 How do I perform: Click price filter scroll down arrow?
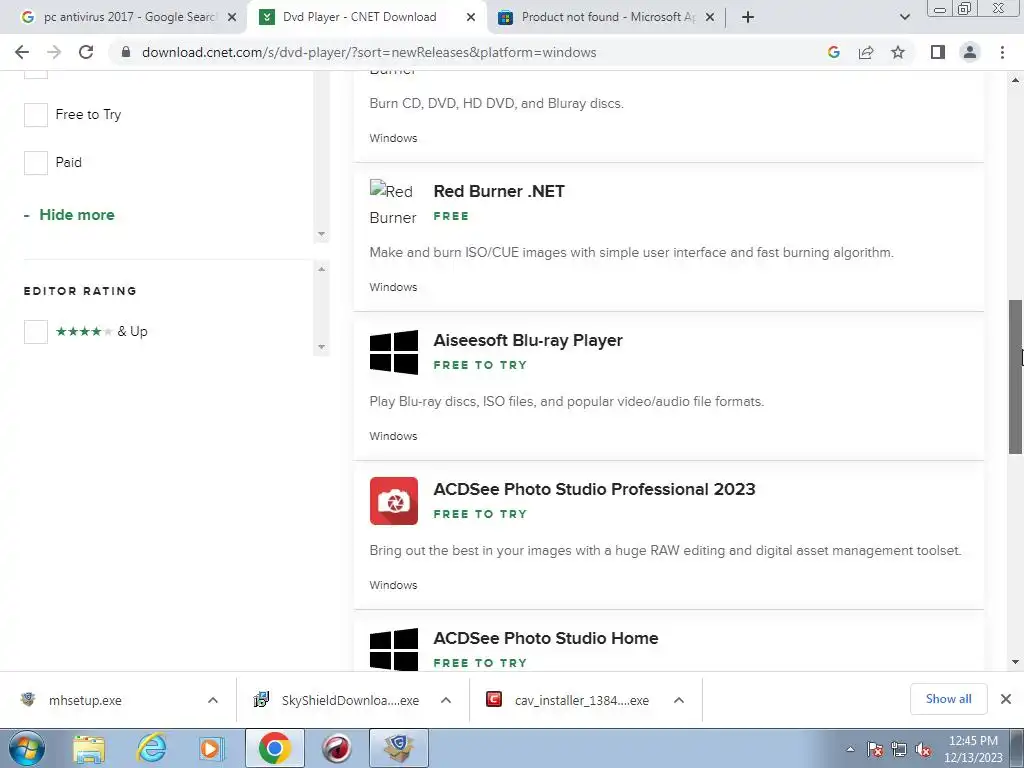[321, 234]
